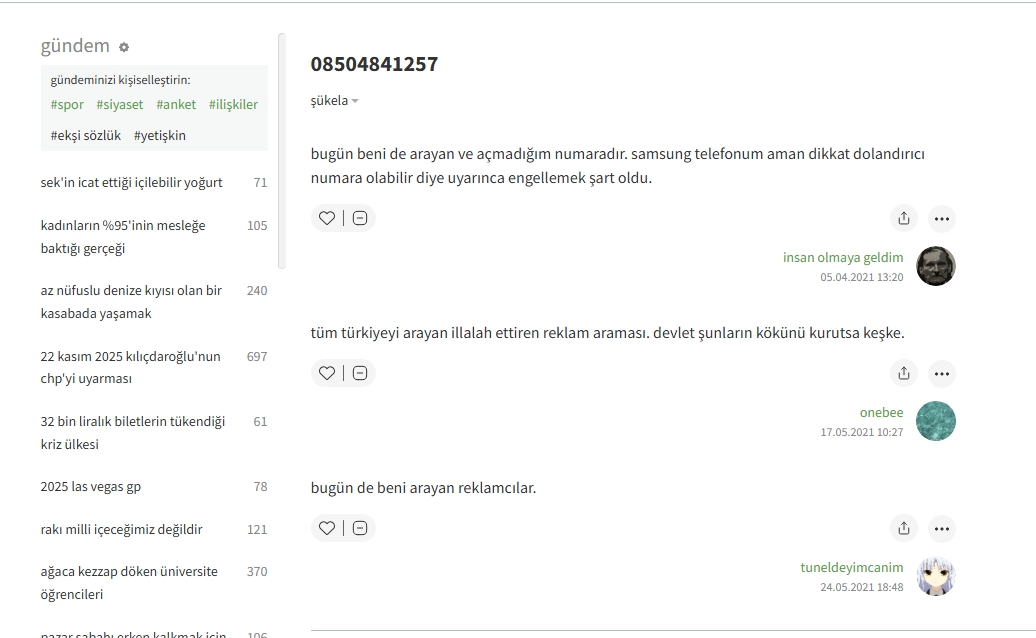Open tuneldeyimcanim's avatar image
Image resolution: width=1036 pixels, height=638 pixels.
[936, 576]
